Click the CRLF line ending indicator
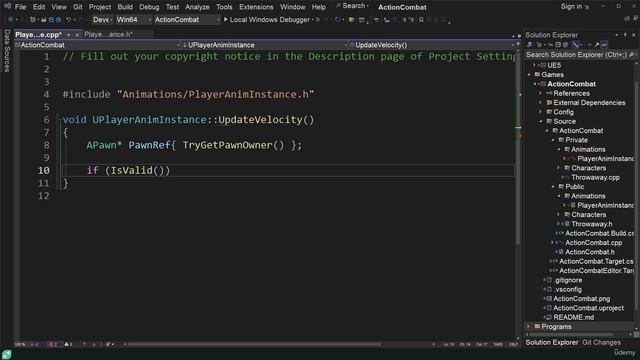Screen dimensions: 640x360 [513, 344]
